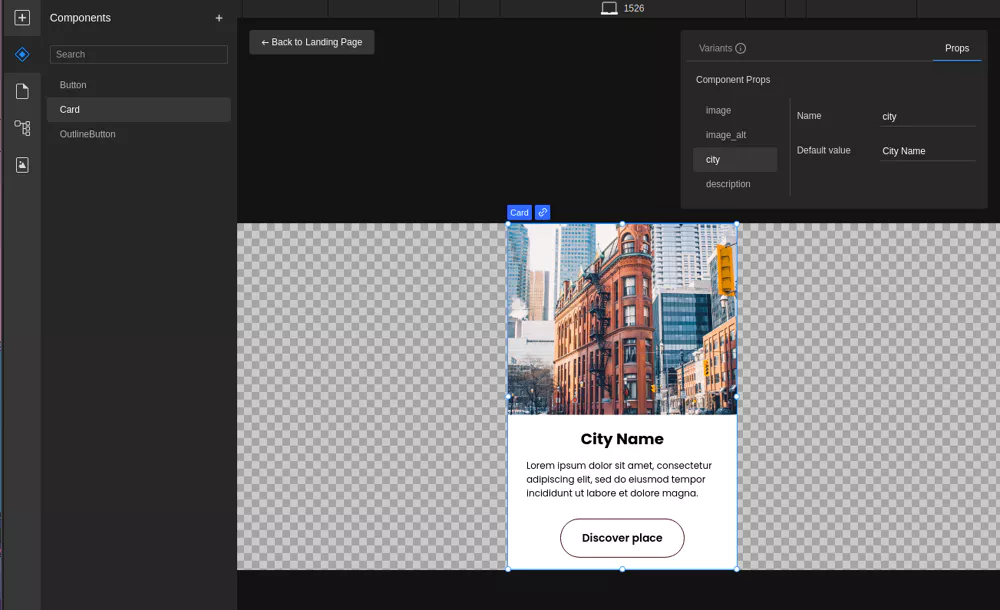Open the add elements panel icon
The width and height of the screenshot is (1000, 610).
tap(22, 18)
